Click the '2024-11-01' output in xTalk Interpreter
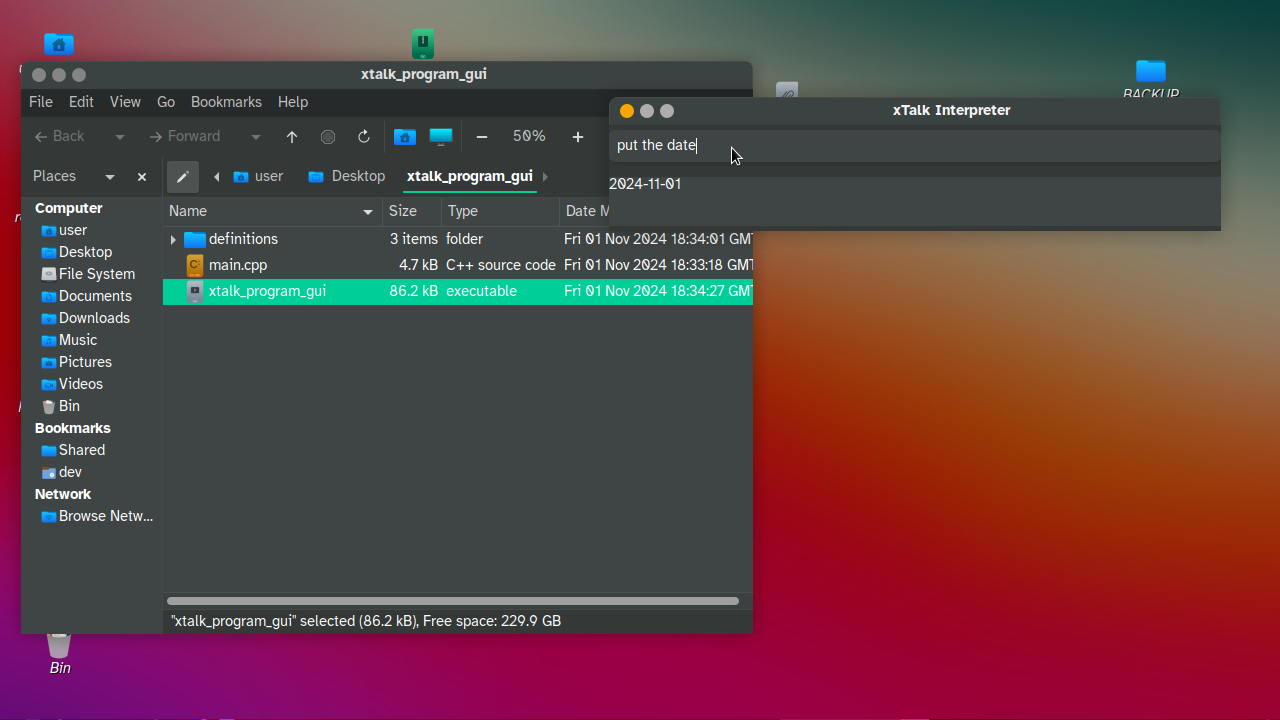 (x=646, y=184)
